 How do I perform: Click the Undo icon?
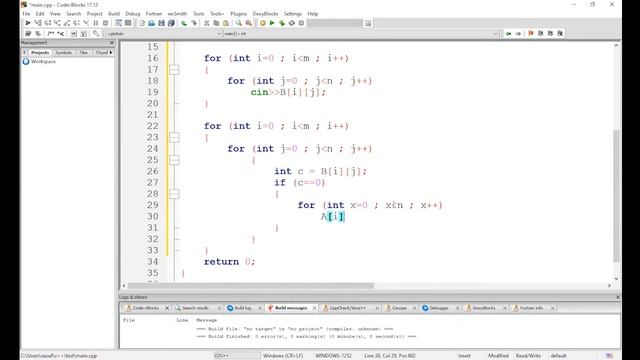click(x=184, y=23)
